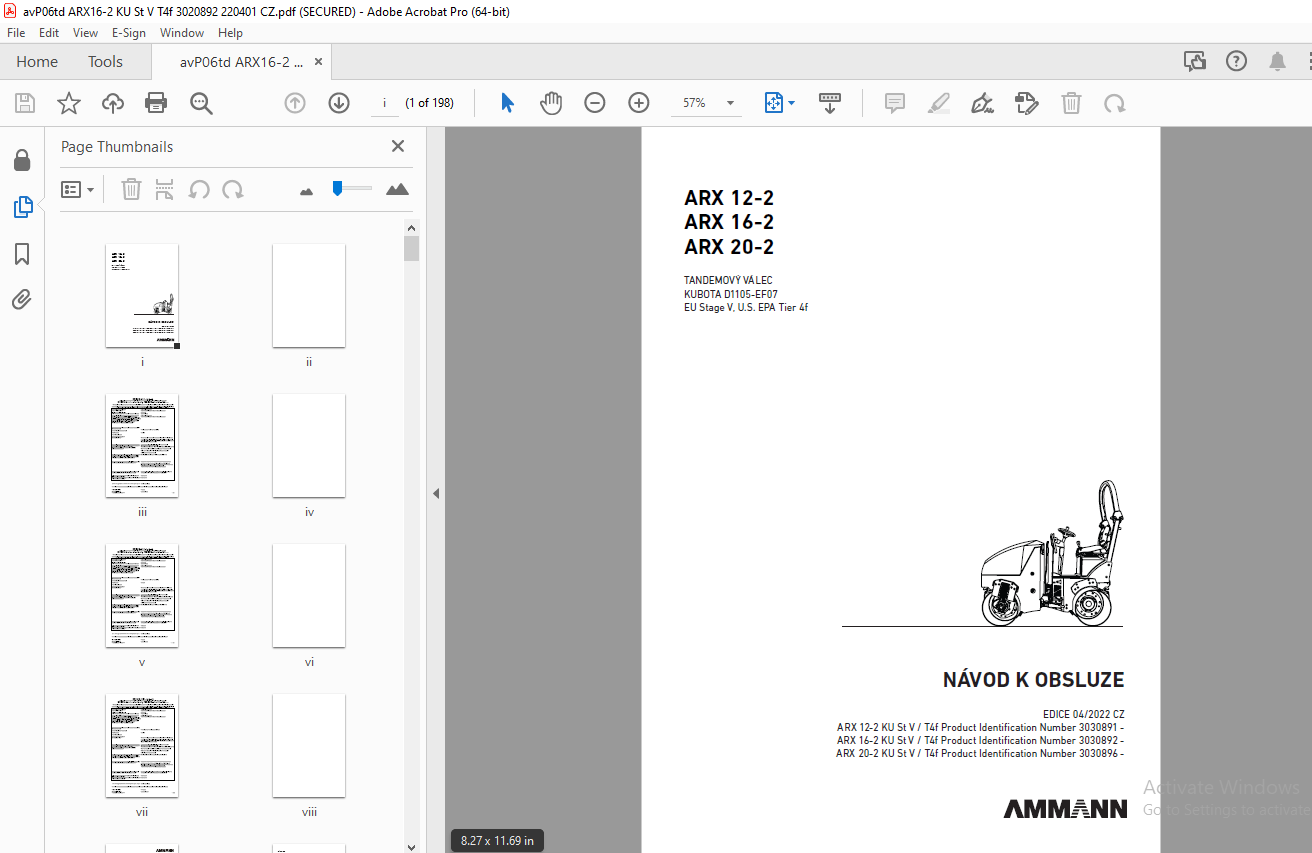Open the Help question mark icon

(x=1236, y=62)
